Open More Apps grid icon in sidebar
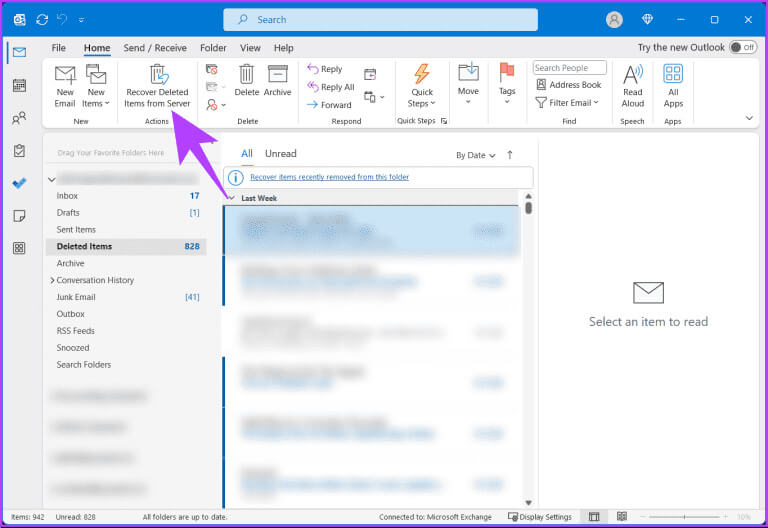The image size is (768, 528). [x=19, y=248]
